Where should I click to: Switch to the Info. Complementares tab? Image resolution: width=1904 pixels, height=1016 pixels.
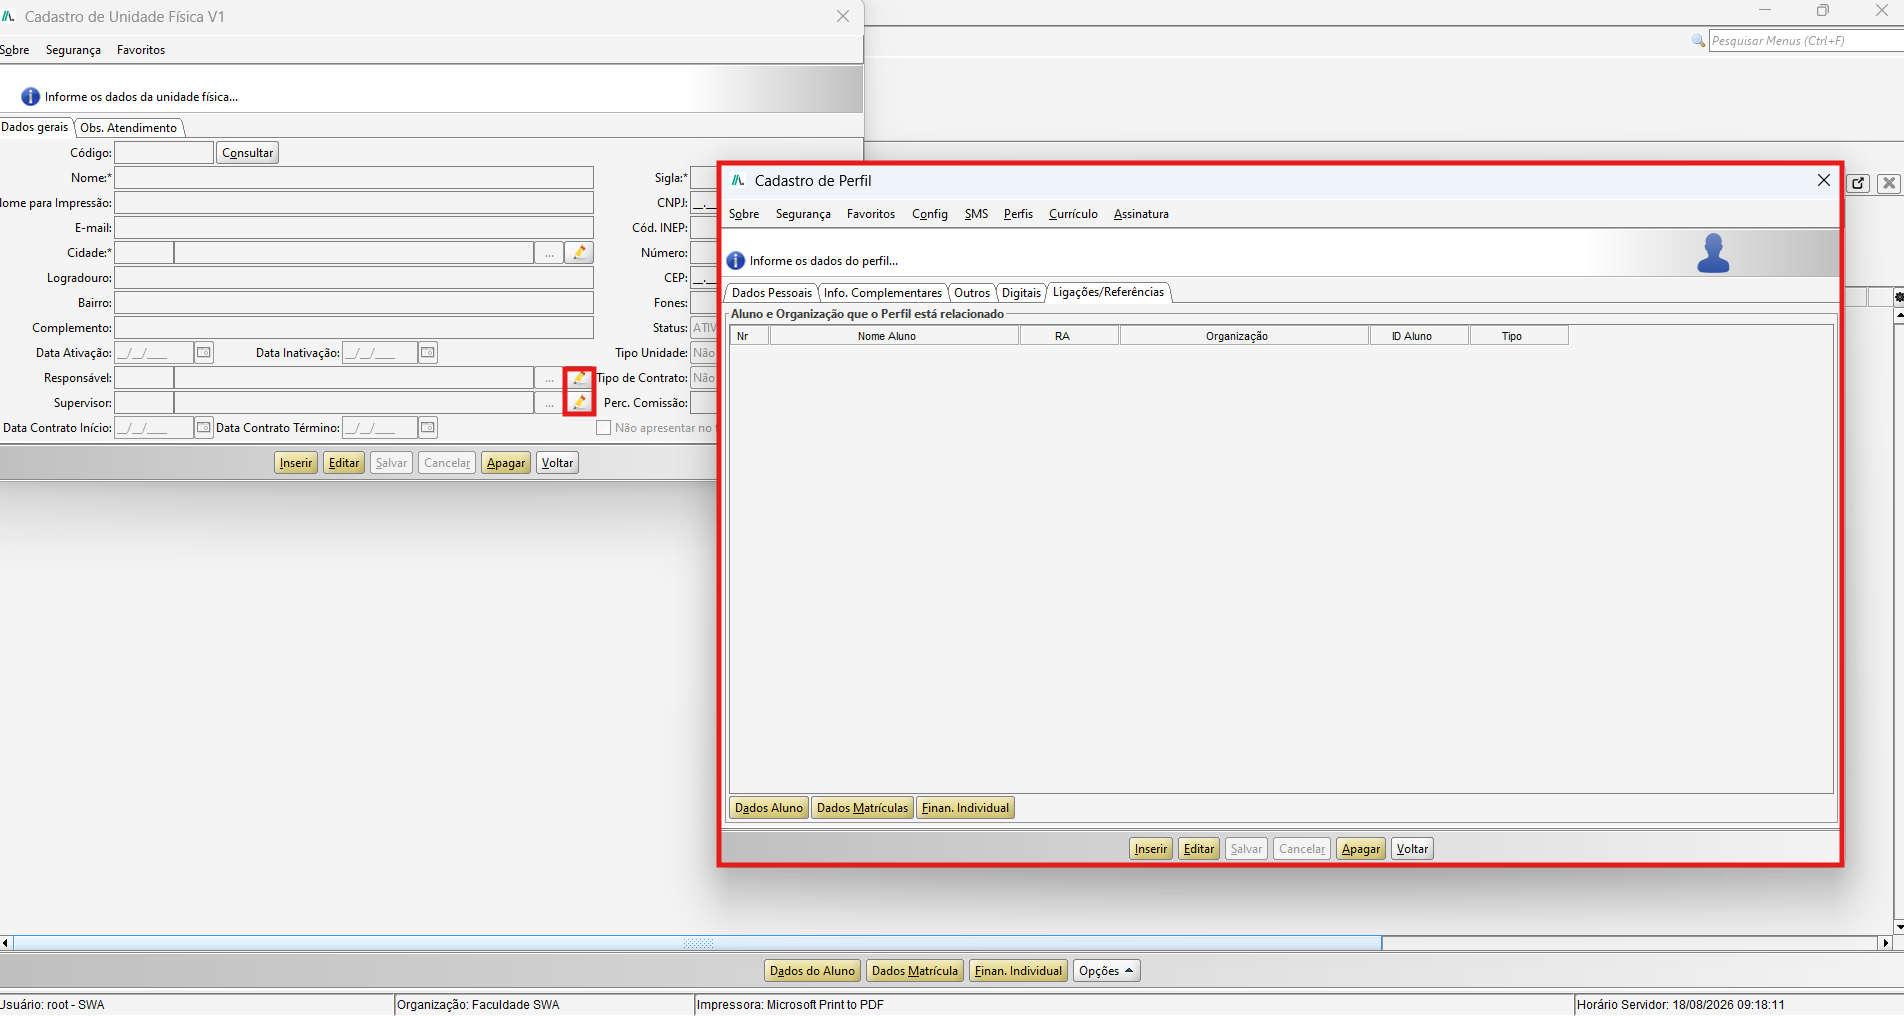882,293
